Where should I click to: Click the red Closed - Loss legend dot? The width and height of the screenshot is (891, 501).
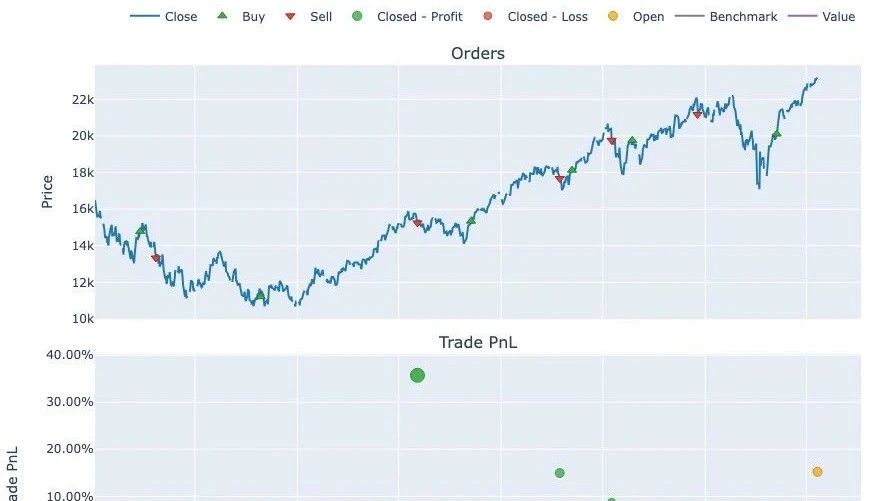488,17
